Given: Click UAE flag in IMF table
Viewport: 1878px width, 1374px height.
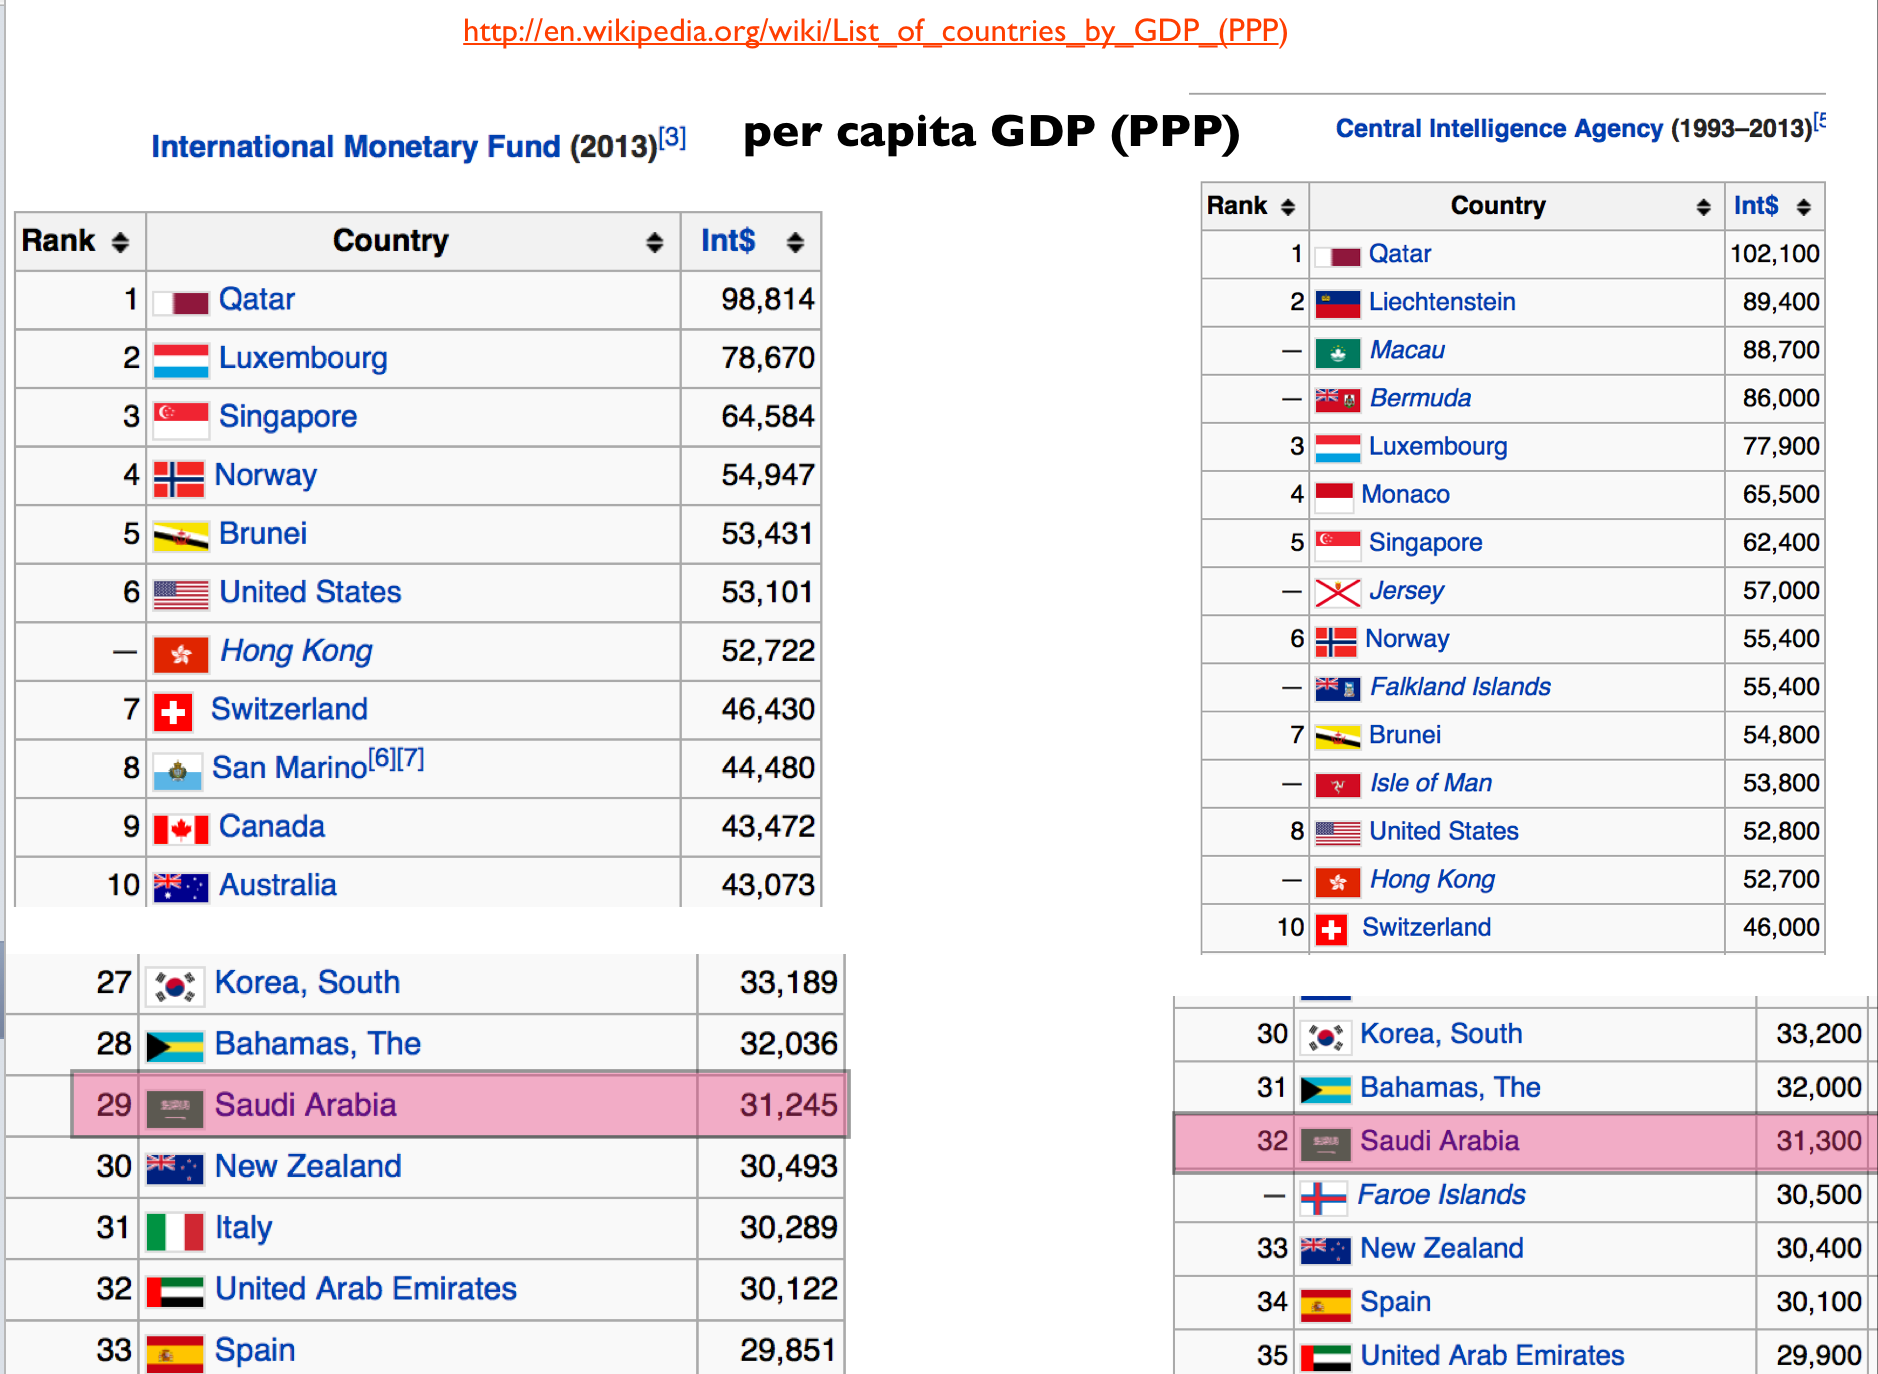Looking at the screenshot, I should click(175, 1292).
